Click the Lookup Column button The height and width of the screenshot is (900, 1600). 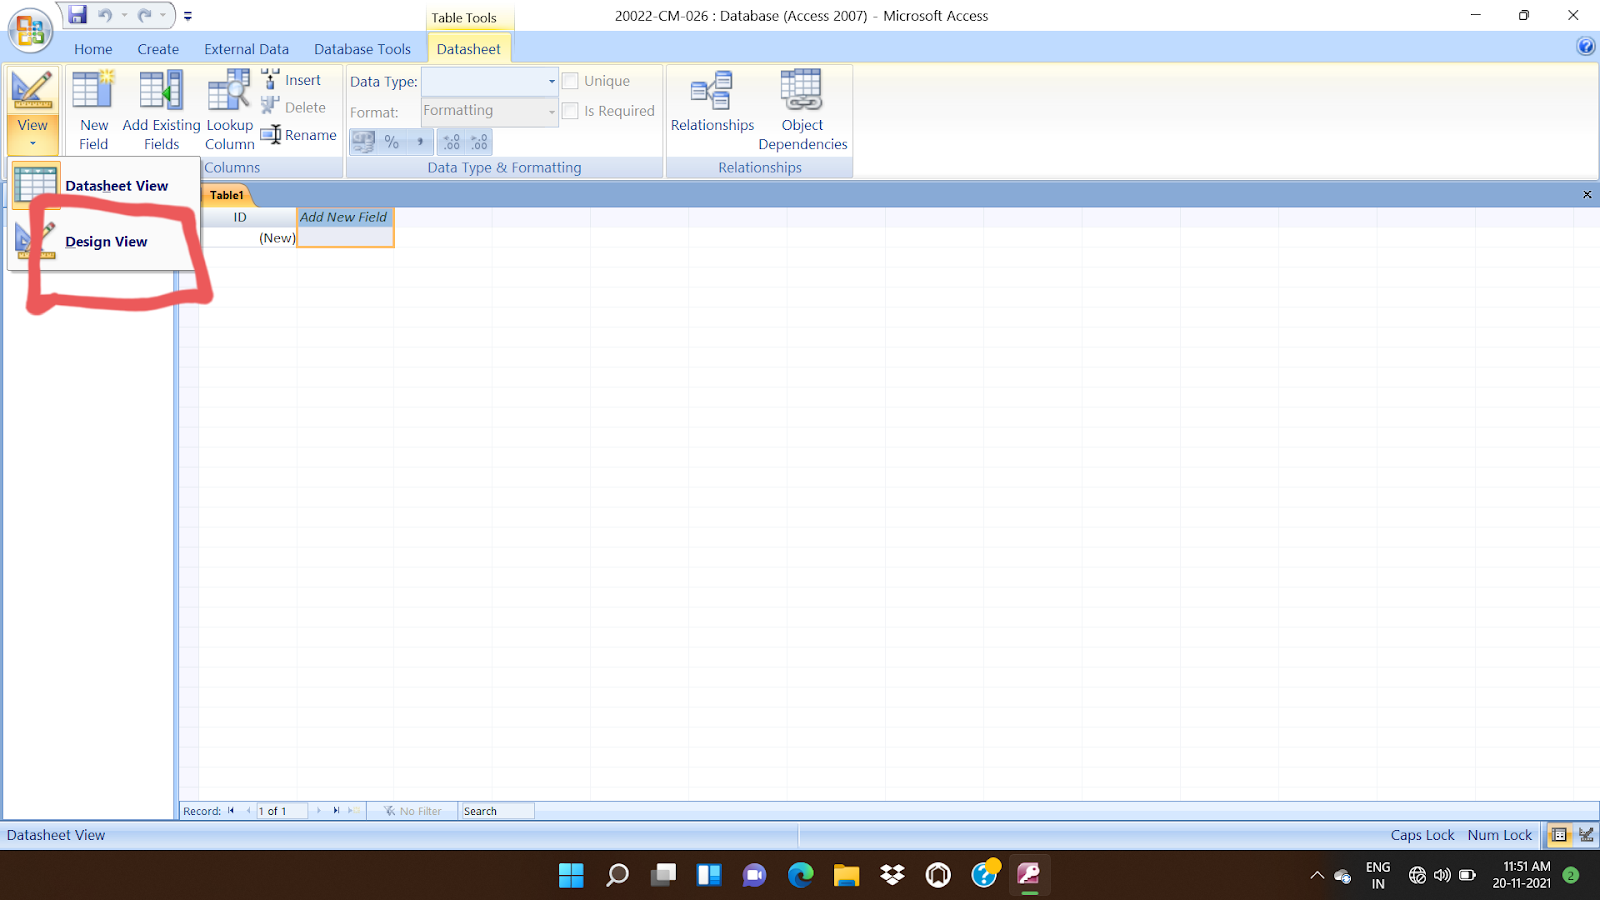[230, 110]
